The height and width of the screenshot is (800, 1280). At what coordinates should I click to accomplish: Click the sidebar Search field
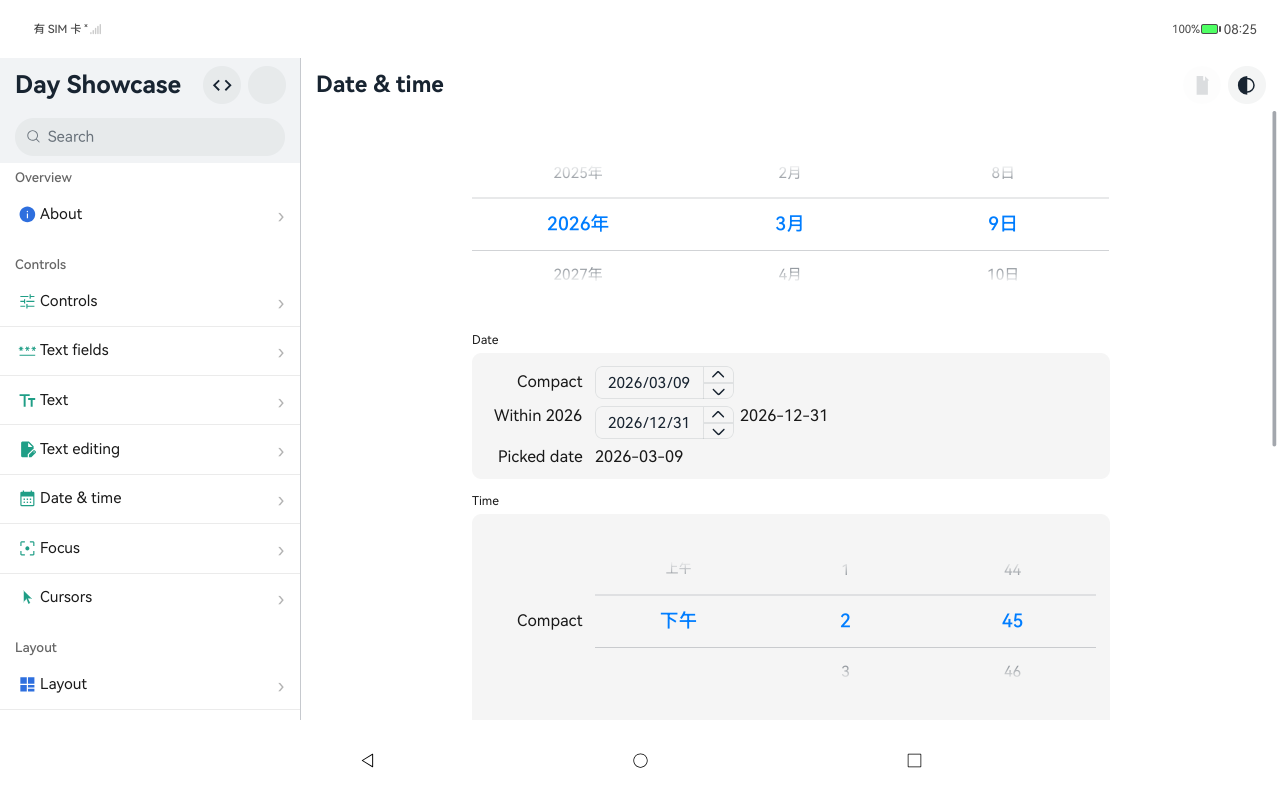150,137
